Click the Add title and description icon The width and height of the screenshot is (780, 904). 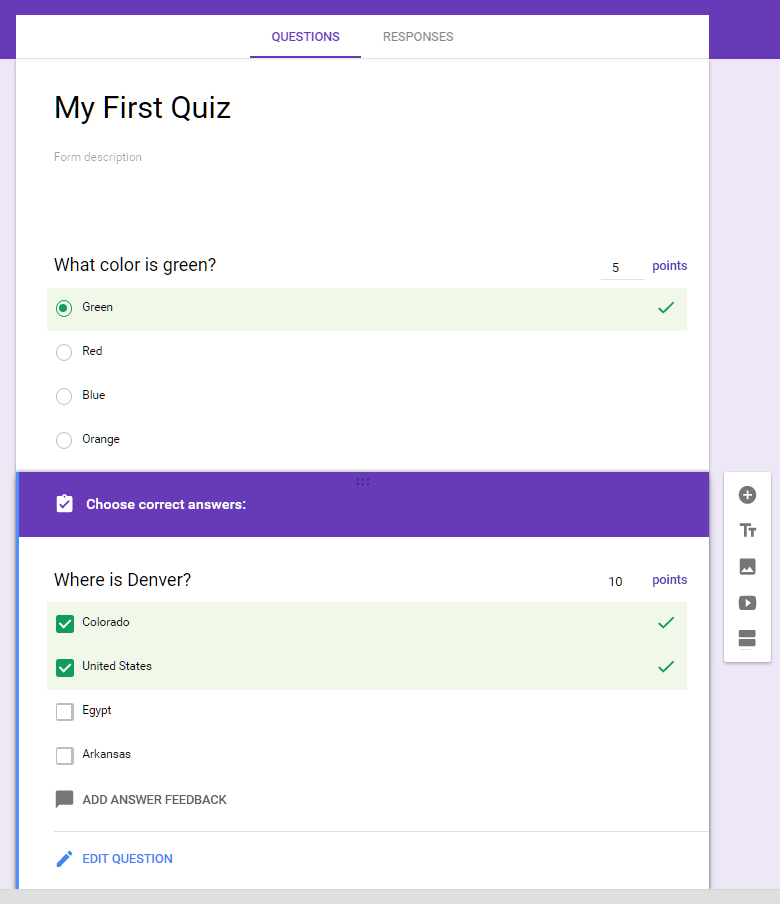[x=747, y=530]
